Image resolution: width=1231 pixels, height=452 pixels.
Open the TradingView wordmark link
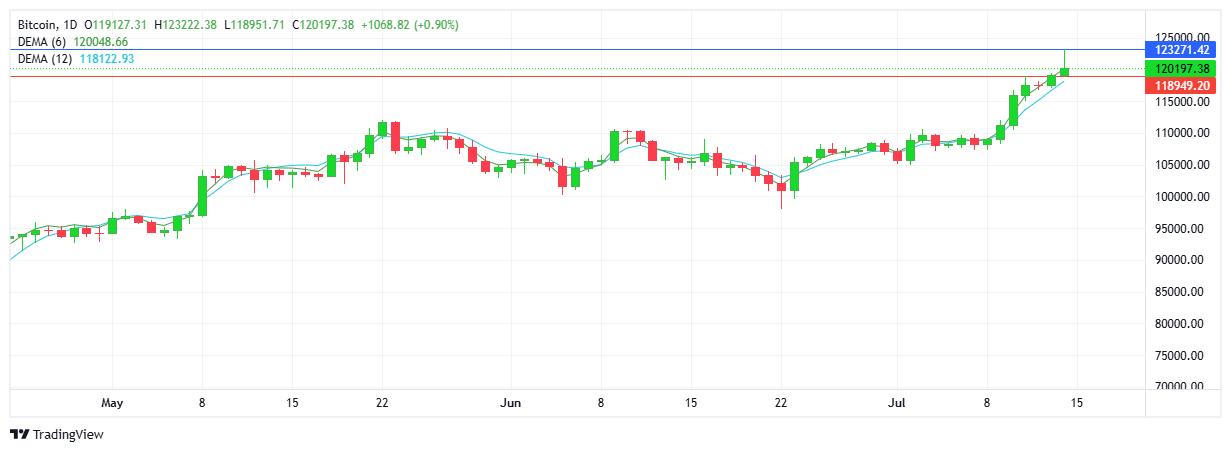tap(68, 435)
